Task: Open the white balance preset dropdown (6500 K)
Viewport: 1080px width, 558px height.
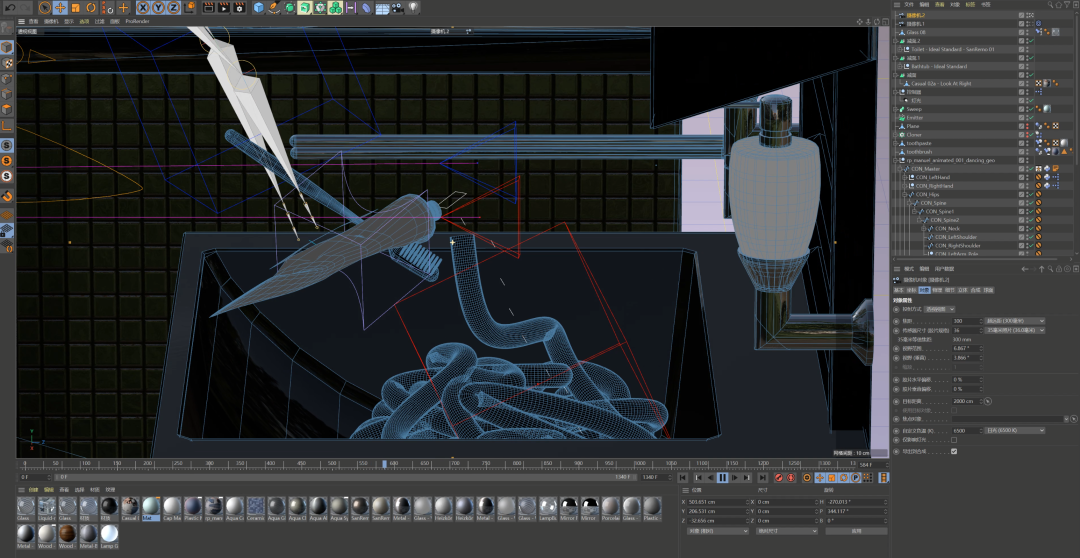Action: pyautogui.click(x=1013, y=430)
